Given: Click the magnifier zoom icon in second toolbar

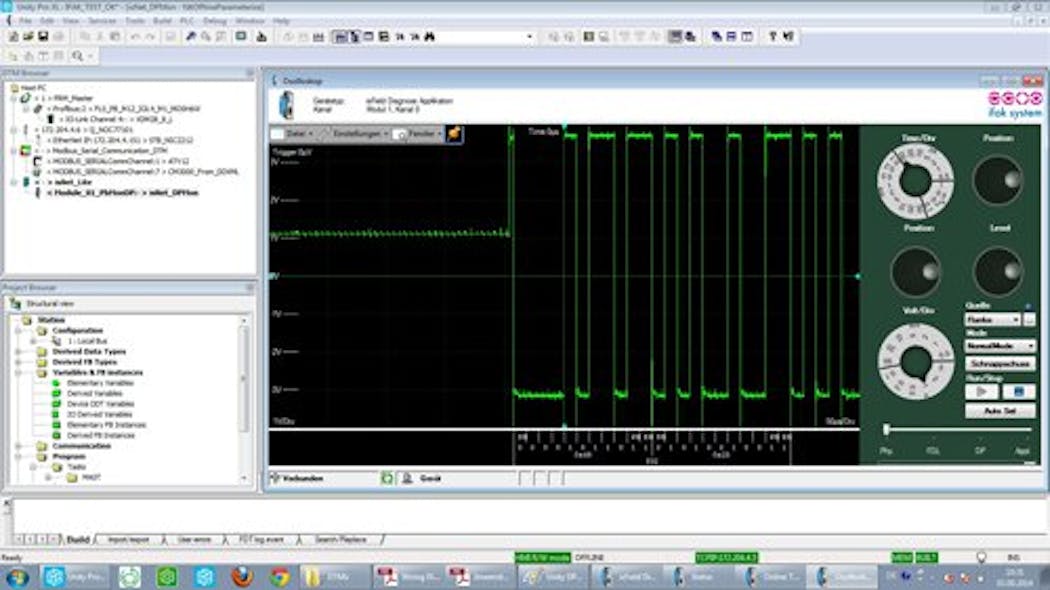Looking at the screenshot, I should click(78, 56).
